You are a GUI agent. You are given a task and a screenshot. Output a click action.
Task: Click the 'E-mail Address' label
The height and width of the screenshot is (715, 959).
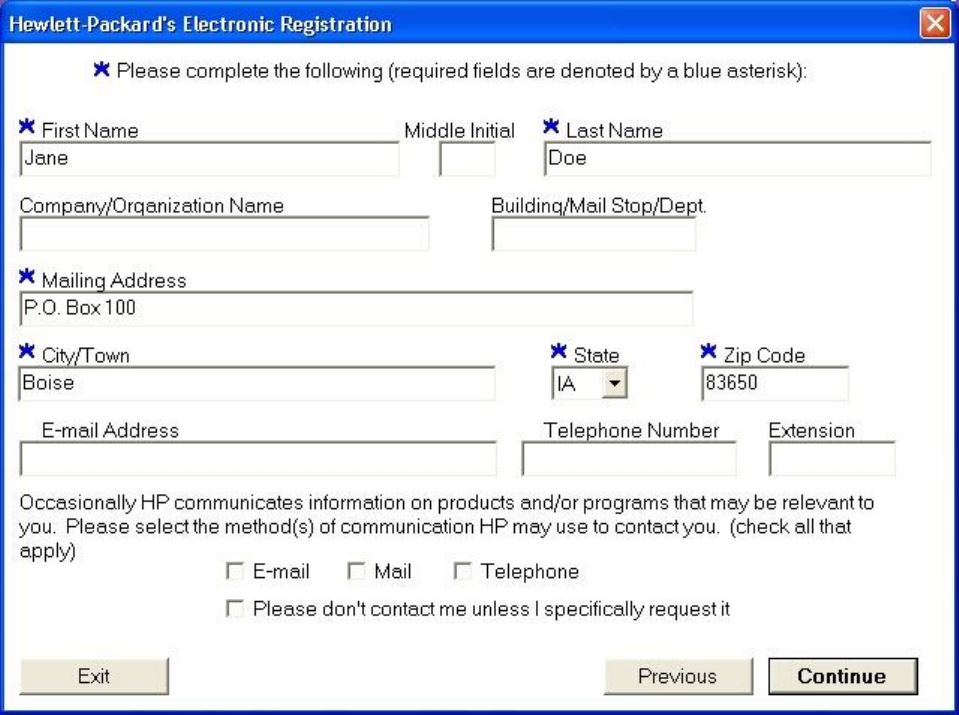pyautogui.click(x=110, y=431)
